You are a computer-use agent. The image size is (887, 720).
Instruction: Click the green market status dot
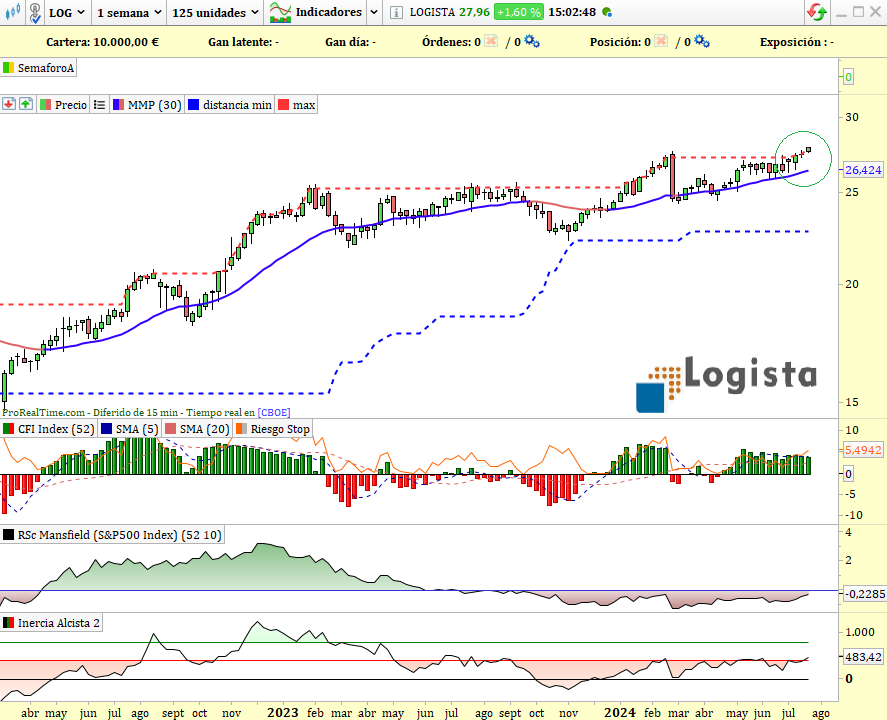[607, 12]
